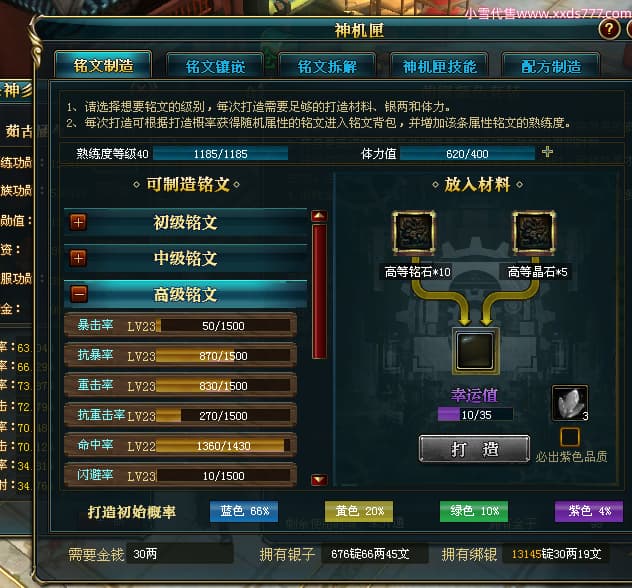
Task: Click scrollbar up arrow in inscription list
Action: click(319, 216)
